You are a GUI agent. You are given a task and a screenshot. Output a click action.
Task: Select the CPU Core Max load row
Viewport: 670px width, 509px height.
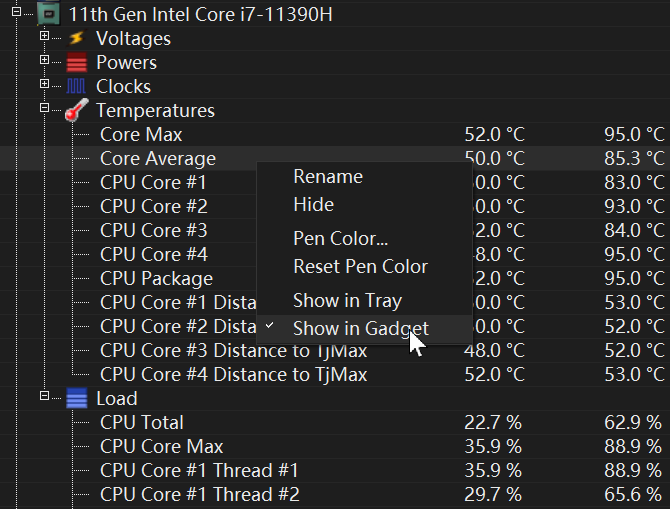coord(335,446)
